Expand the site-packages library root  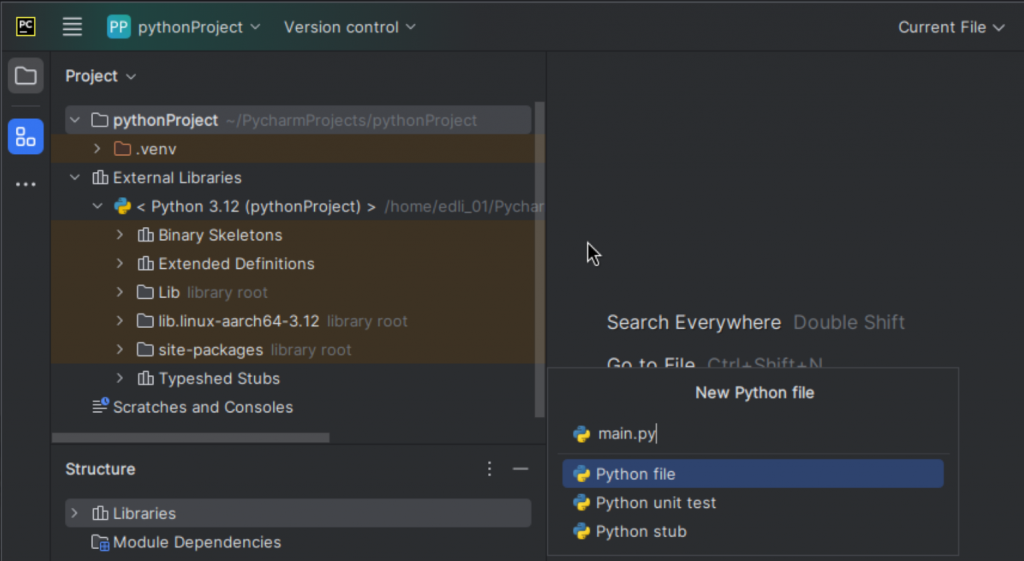coord(120,350)
